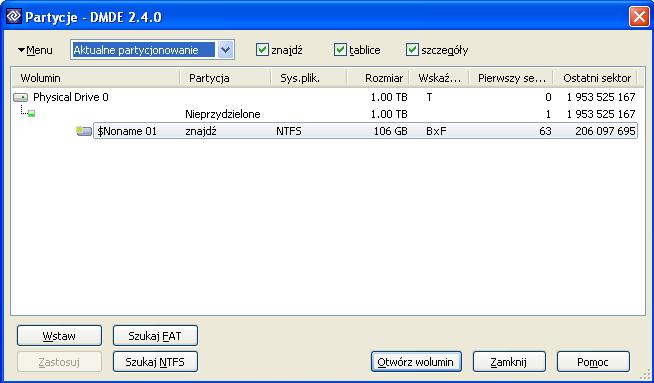Click the window resize grip corner
654x383 pixels.
click(645, 374)
